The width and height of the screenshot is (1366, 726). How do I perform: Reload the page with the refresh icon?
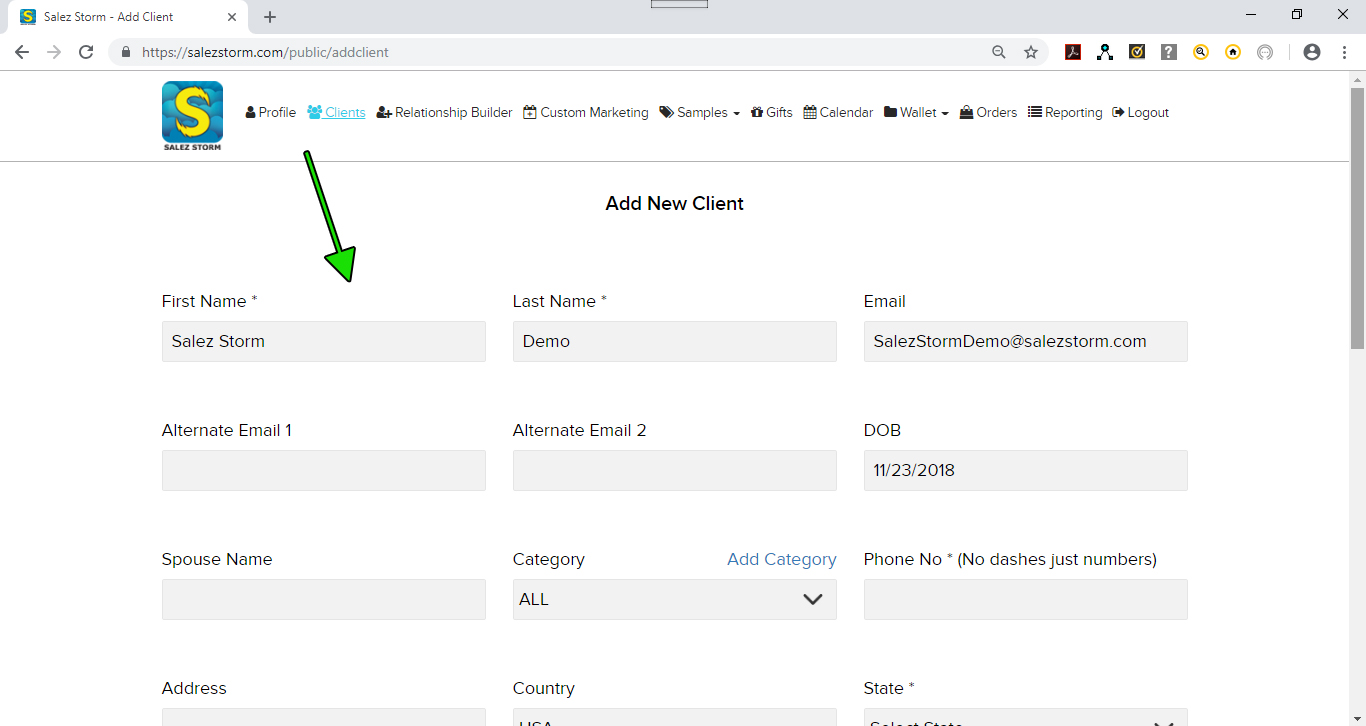tap(86, 52)
